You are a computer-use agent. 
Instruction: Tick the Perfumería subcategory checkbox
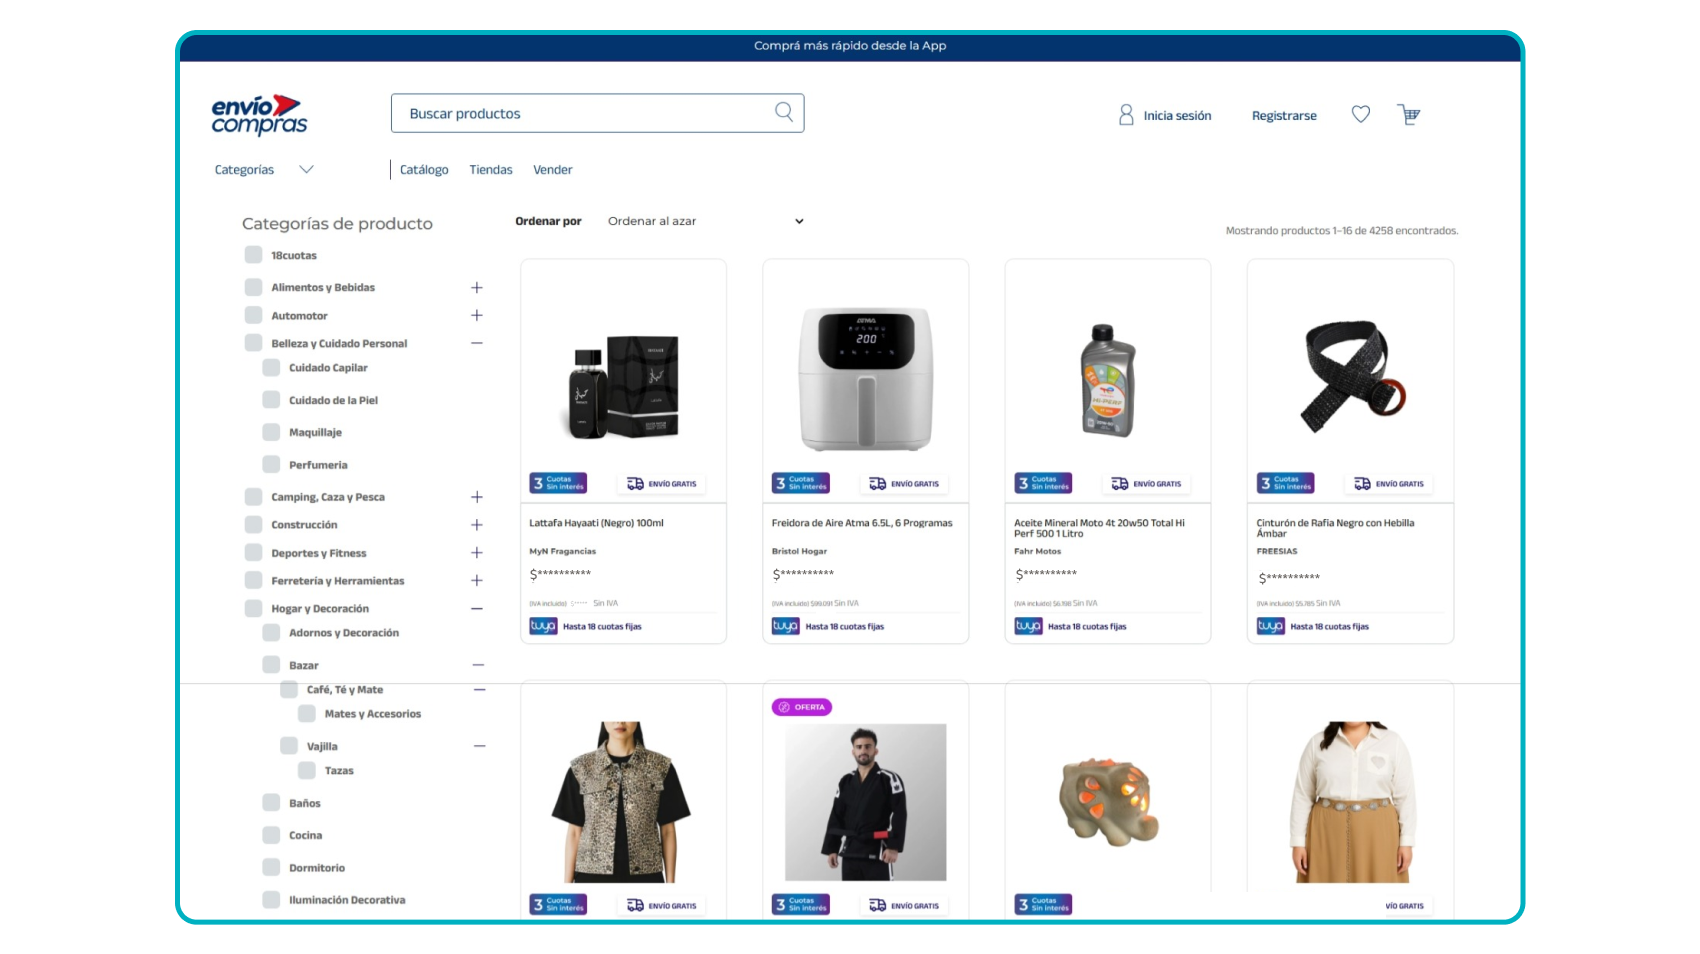coord(271,464)
